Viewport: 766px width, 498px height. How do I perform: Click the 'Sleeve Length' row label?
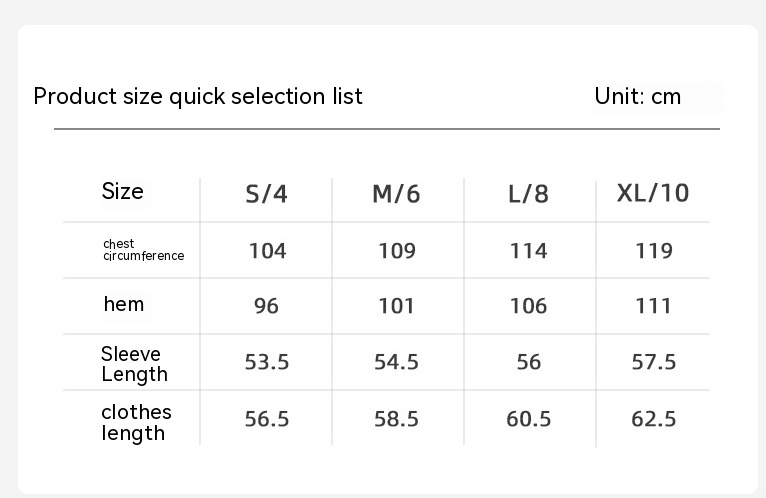pyautogui.click(x=134, y=364)
